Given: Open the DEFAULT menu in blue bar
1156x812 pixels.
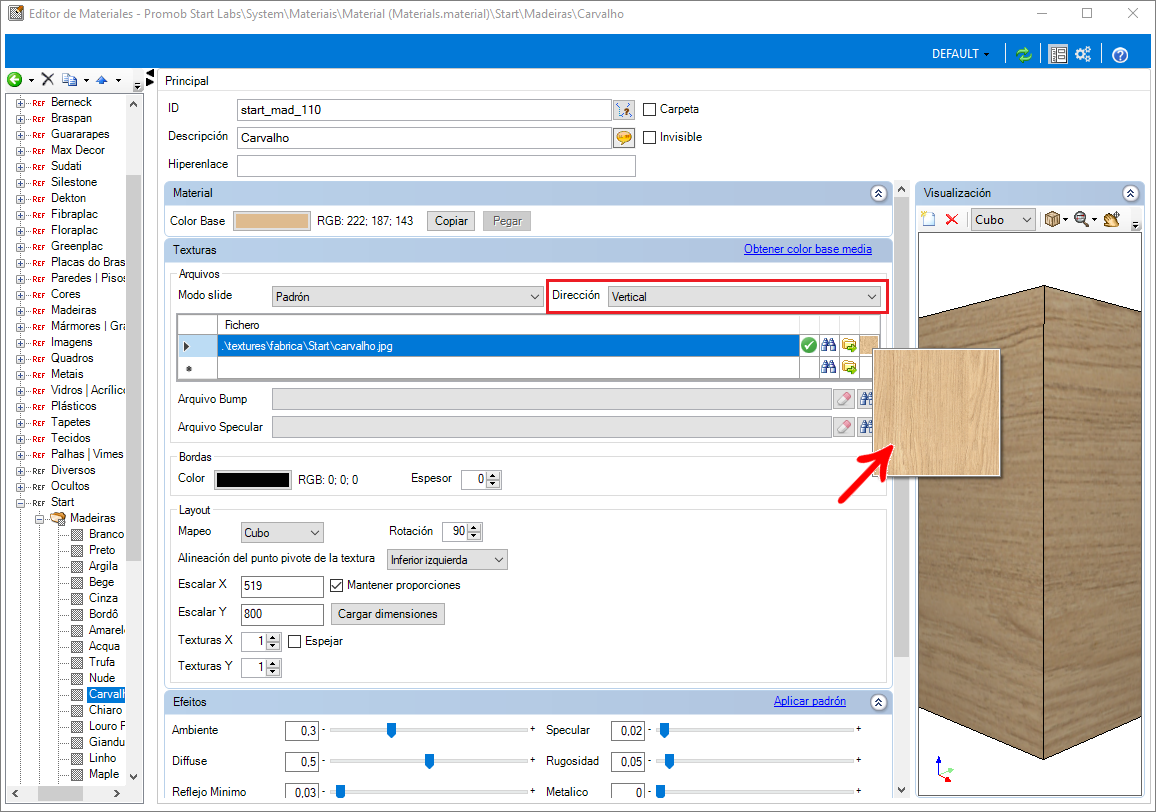Looking at the screenshot, I should click(961, 54).
